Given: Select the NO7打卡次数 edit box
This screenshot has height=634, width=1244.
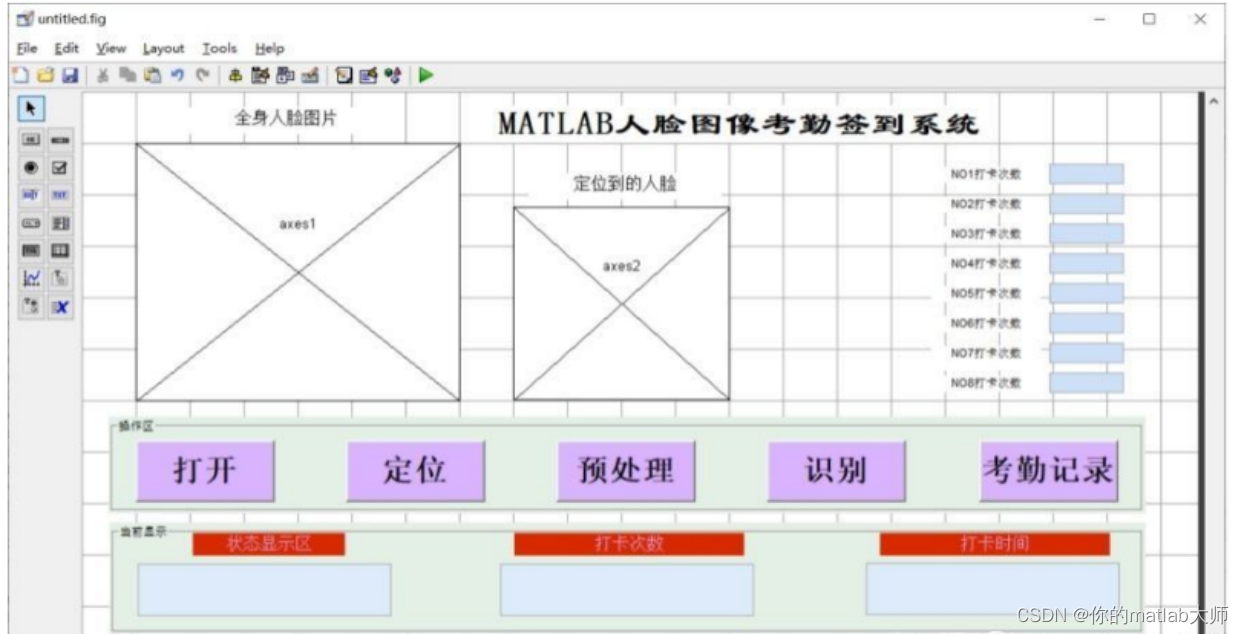Looking at the screenshot, I should [1086, 353].
